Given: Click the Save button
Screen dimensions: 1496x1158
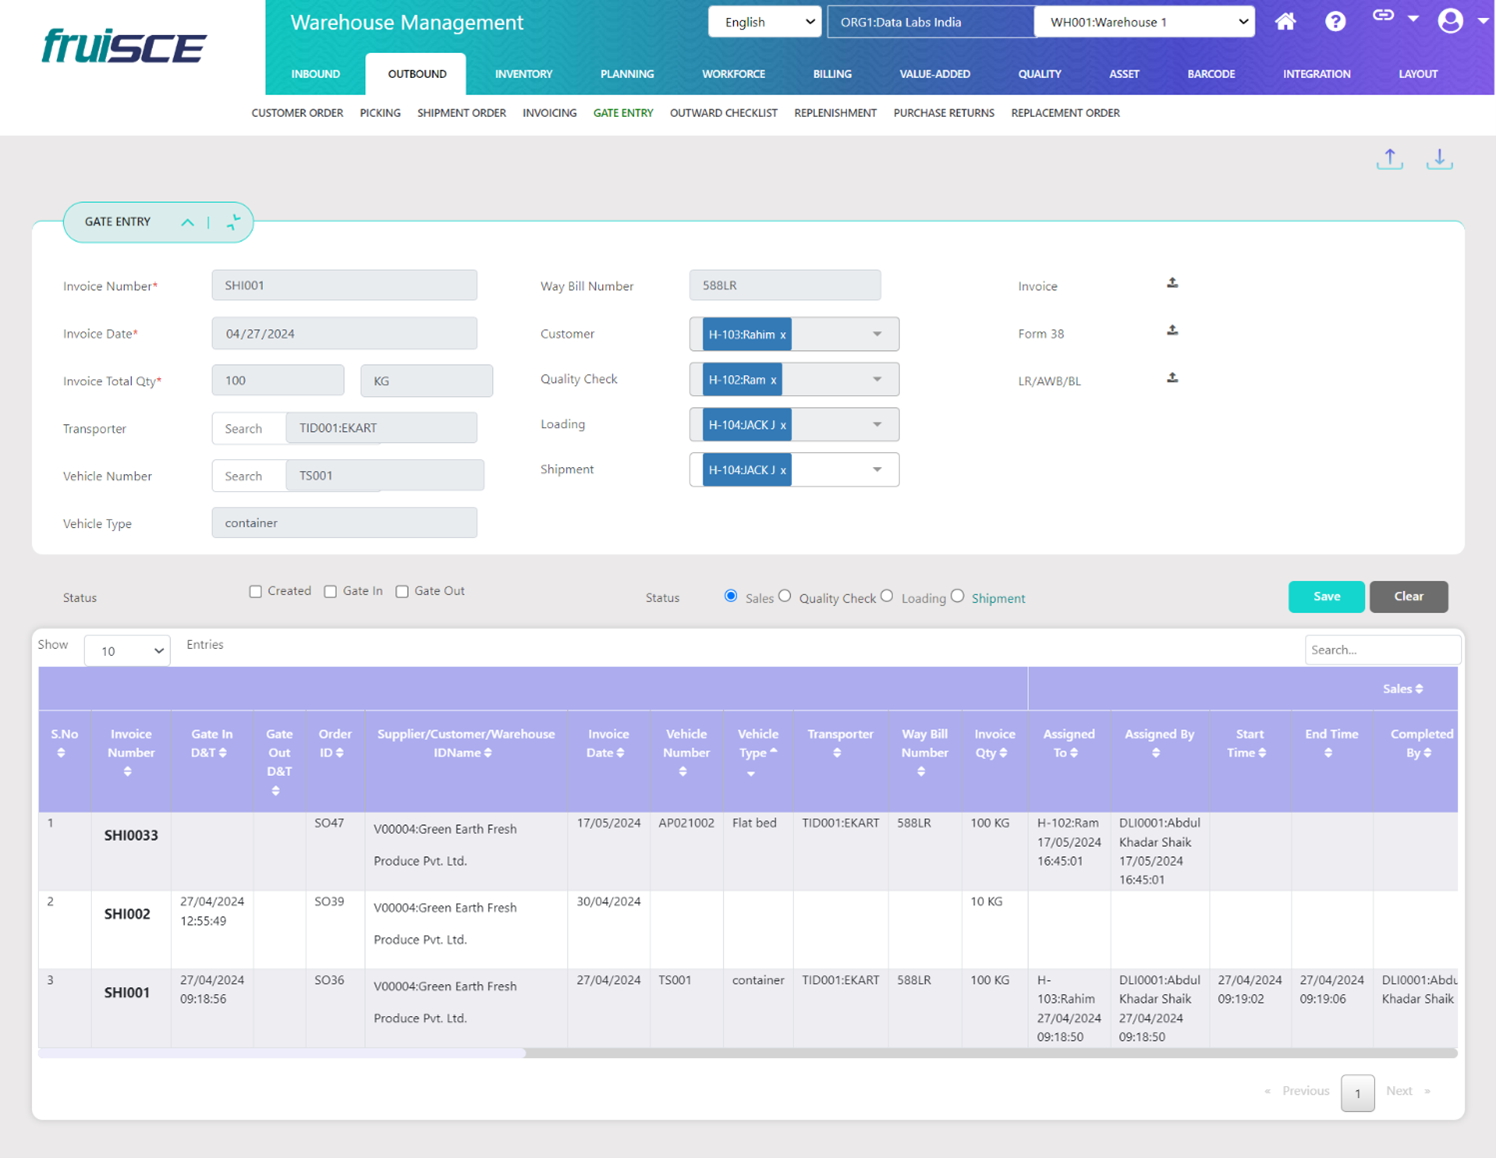Looking at the screenshot, I should (x=1326, y=597).
